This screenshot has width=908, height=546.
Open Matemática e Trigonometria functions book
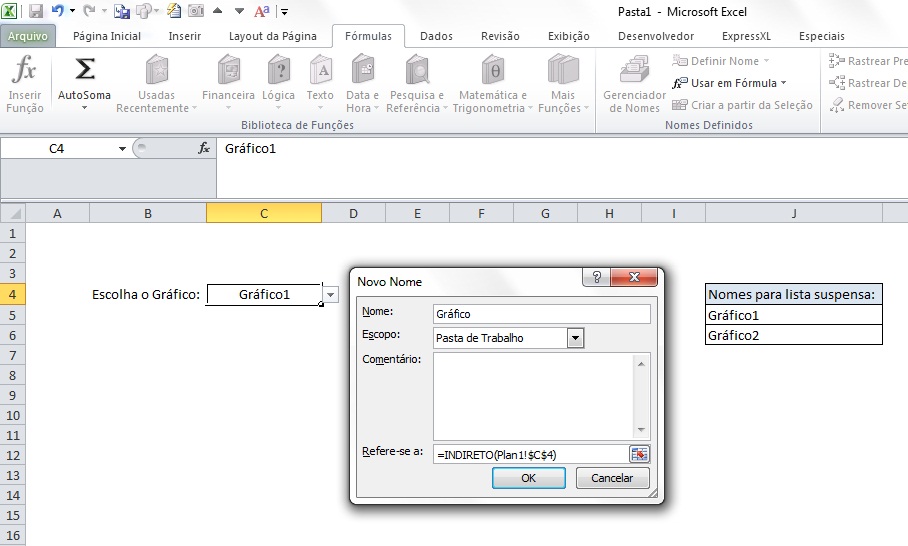tap(493, 69)
